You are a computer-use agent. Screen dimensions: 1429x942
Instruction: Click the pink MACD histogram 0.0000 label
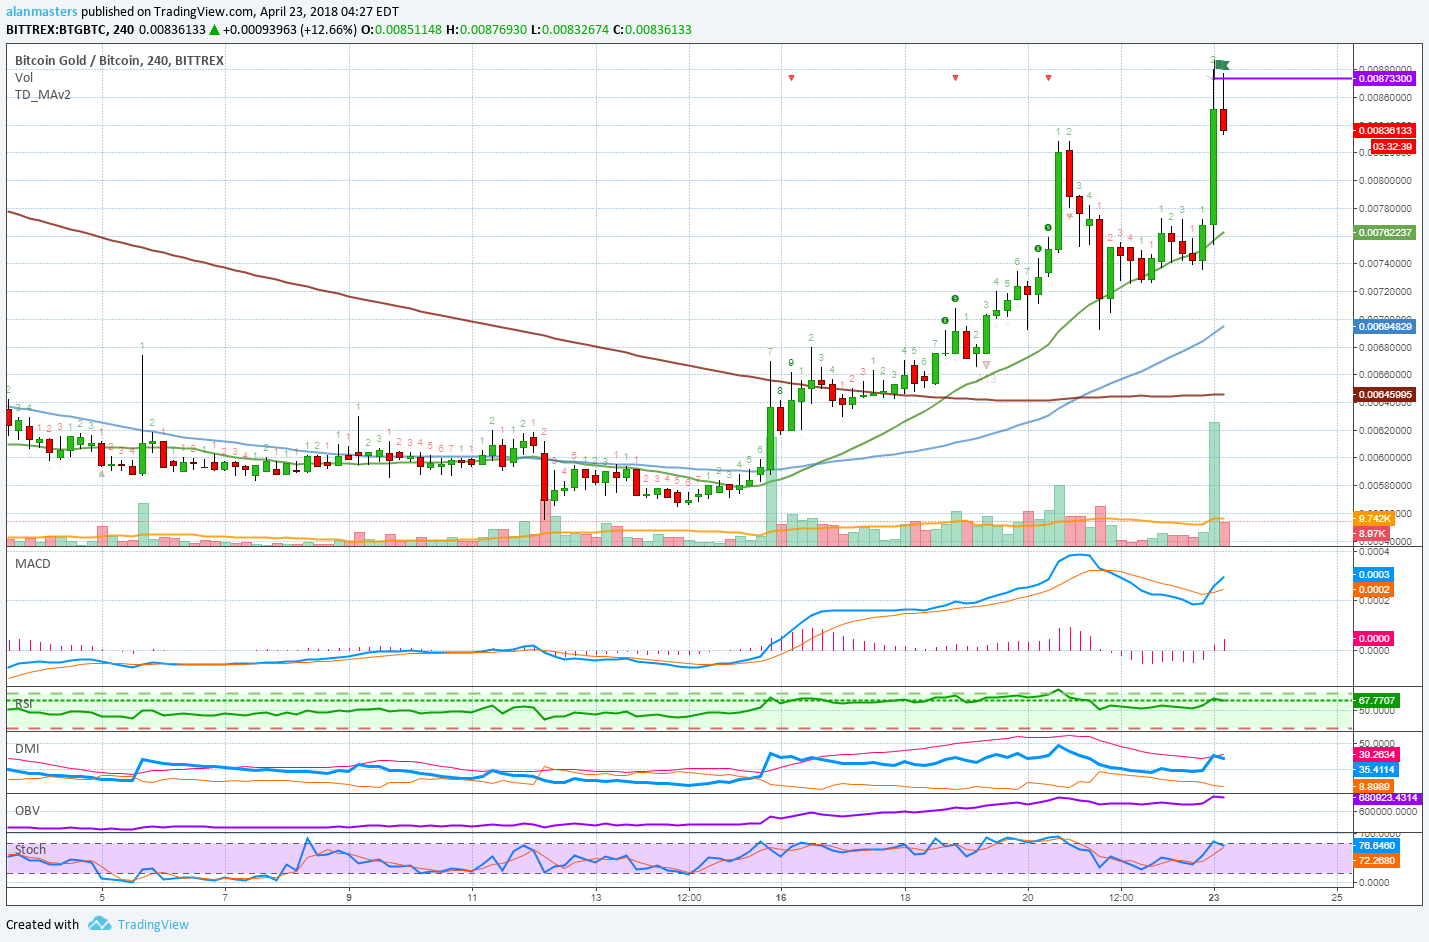pos(1374,638)
